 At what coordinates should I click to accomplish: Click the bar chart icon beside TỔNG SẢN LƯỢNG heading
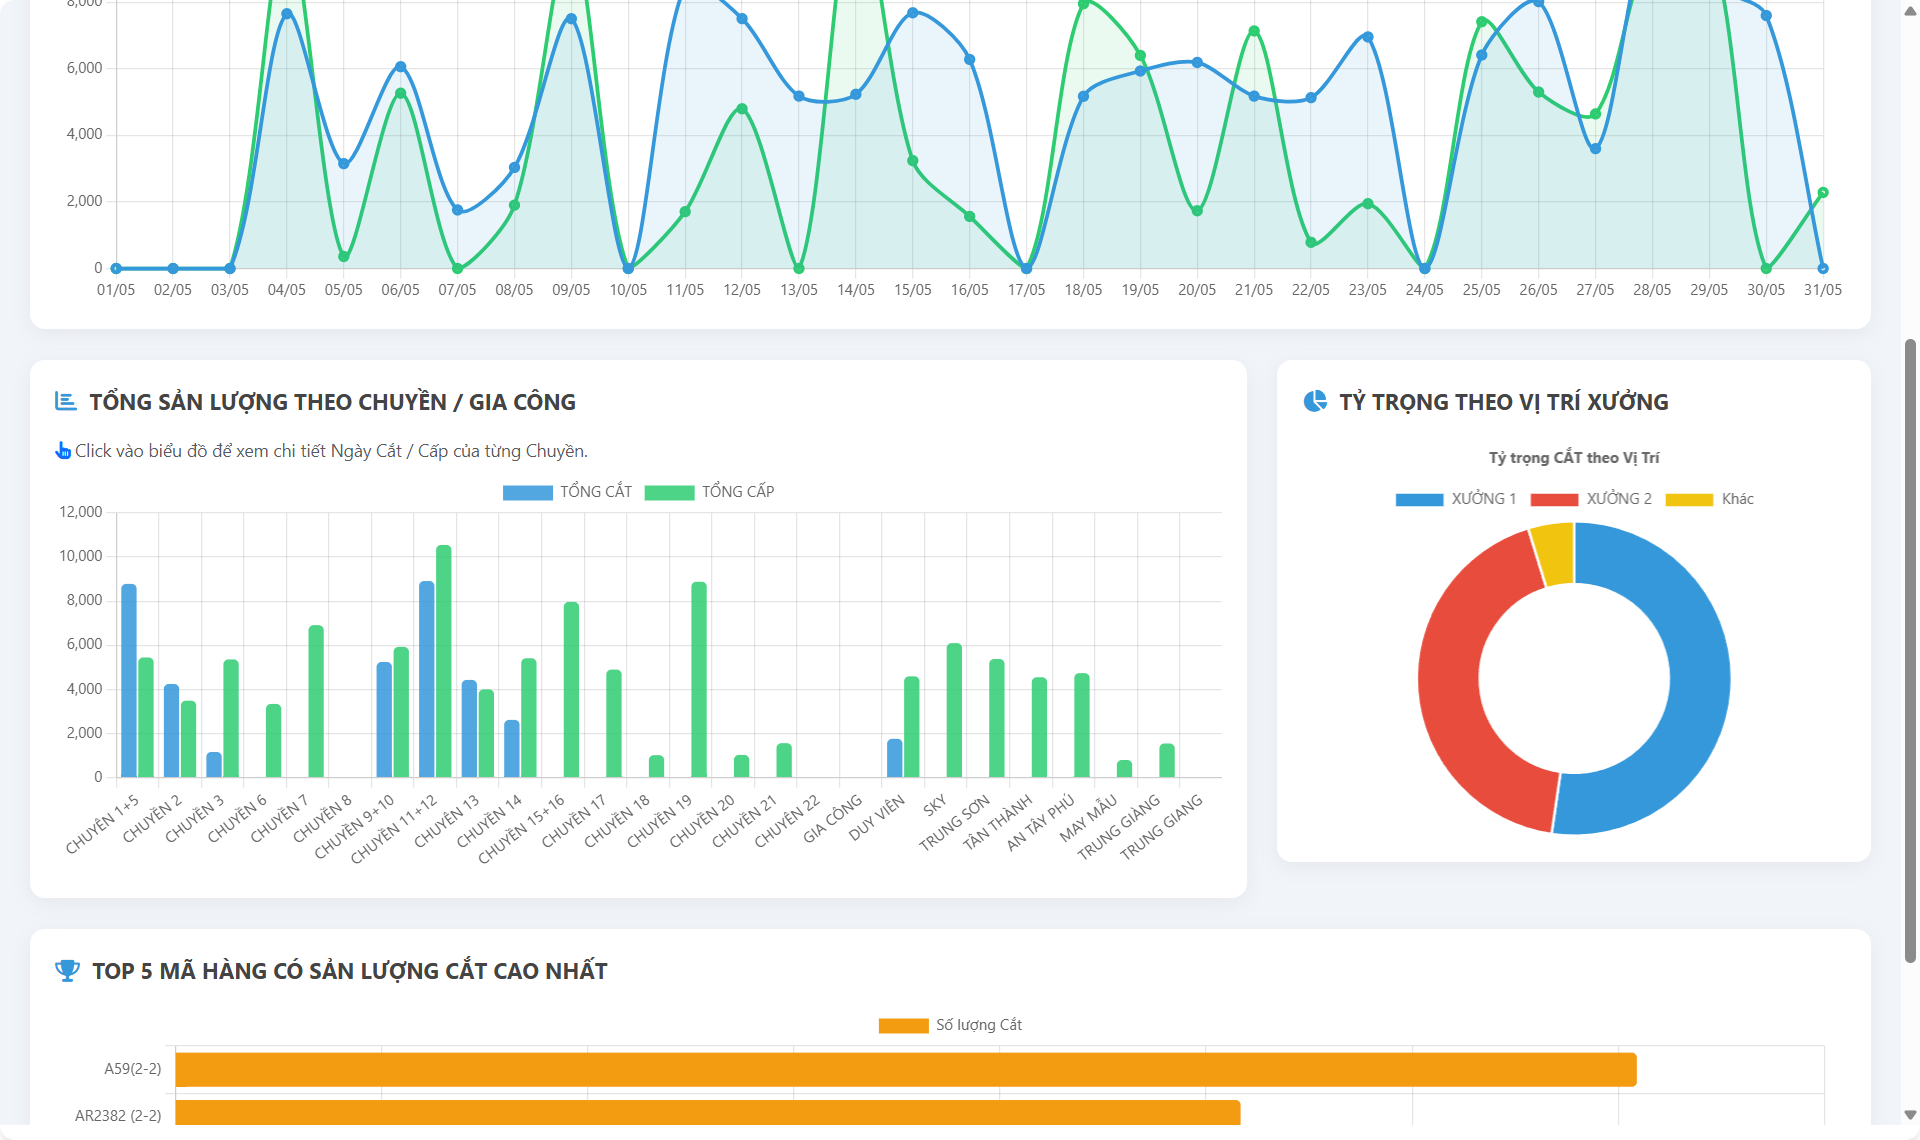tap(66, 402)
